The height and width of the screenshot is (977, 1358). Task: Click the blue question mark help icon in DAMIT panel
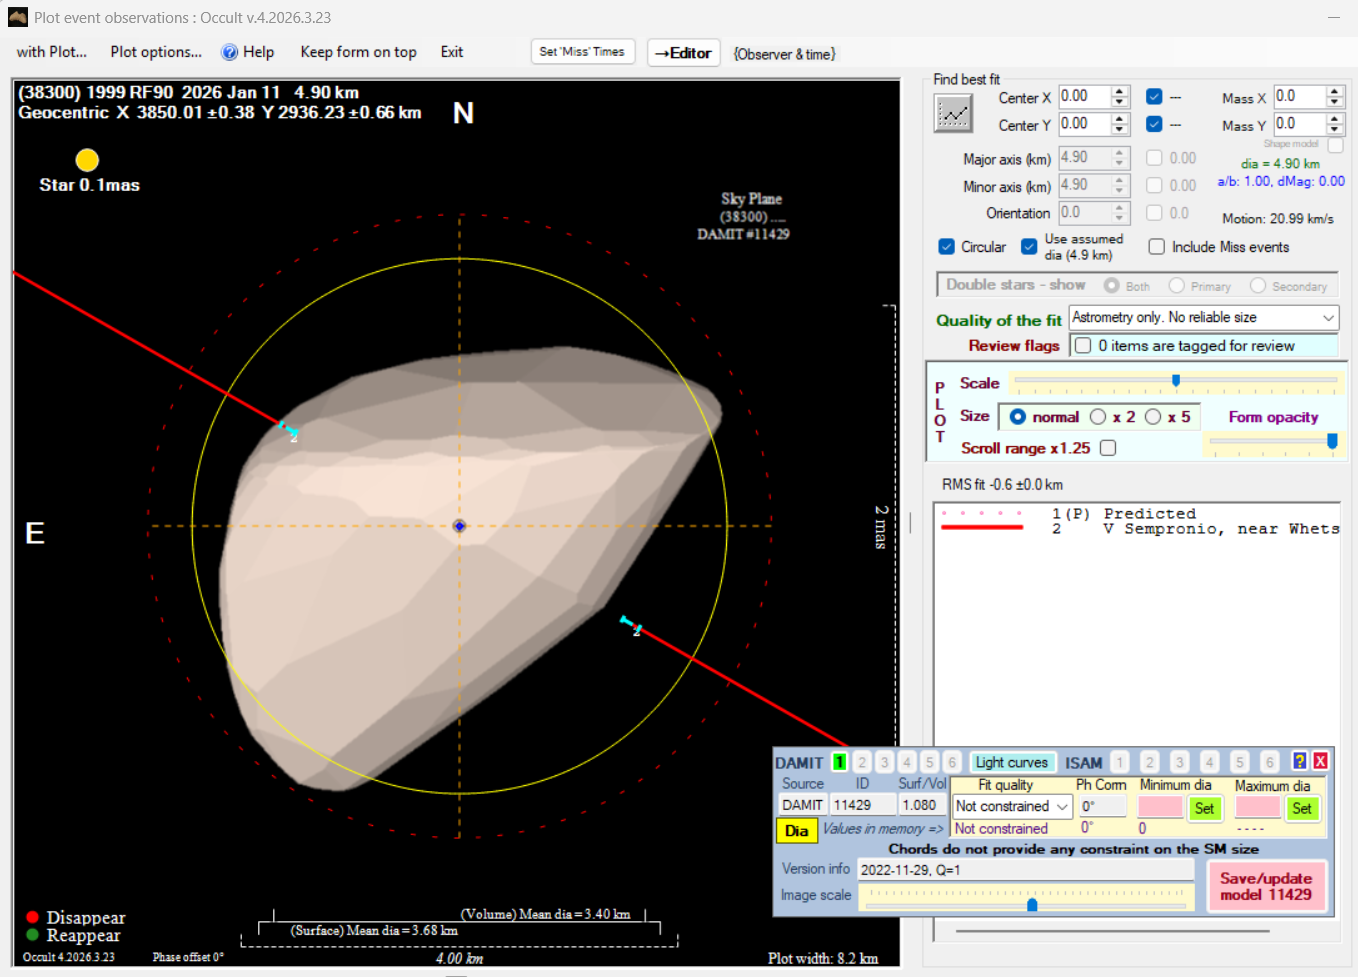(x=1299, y=761)
